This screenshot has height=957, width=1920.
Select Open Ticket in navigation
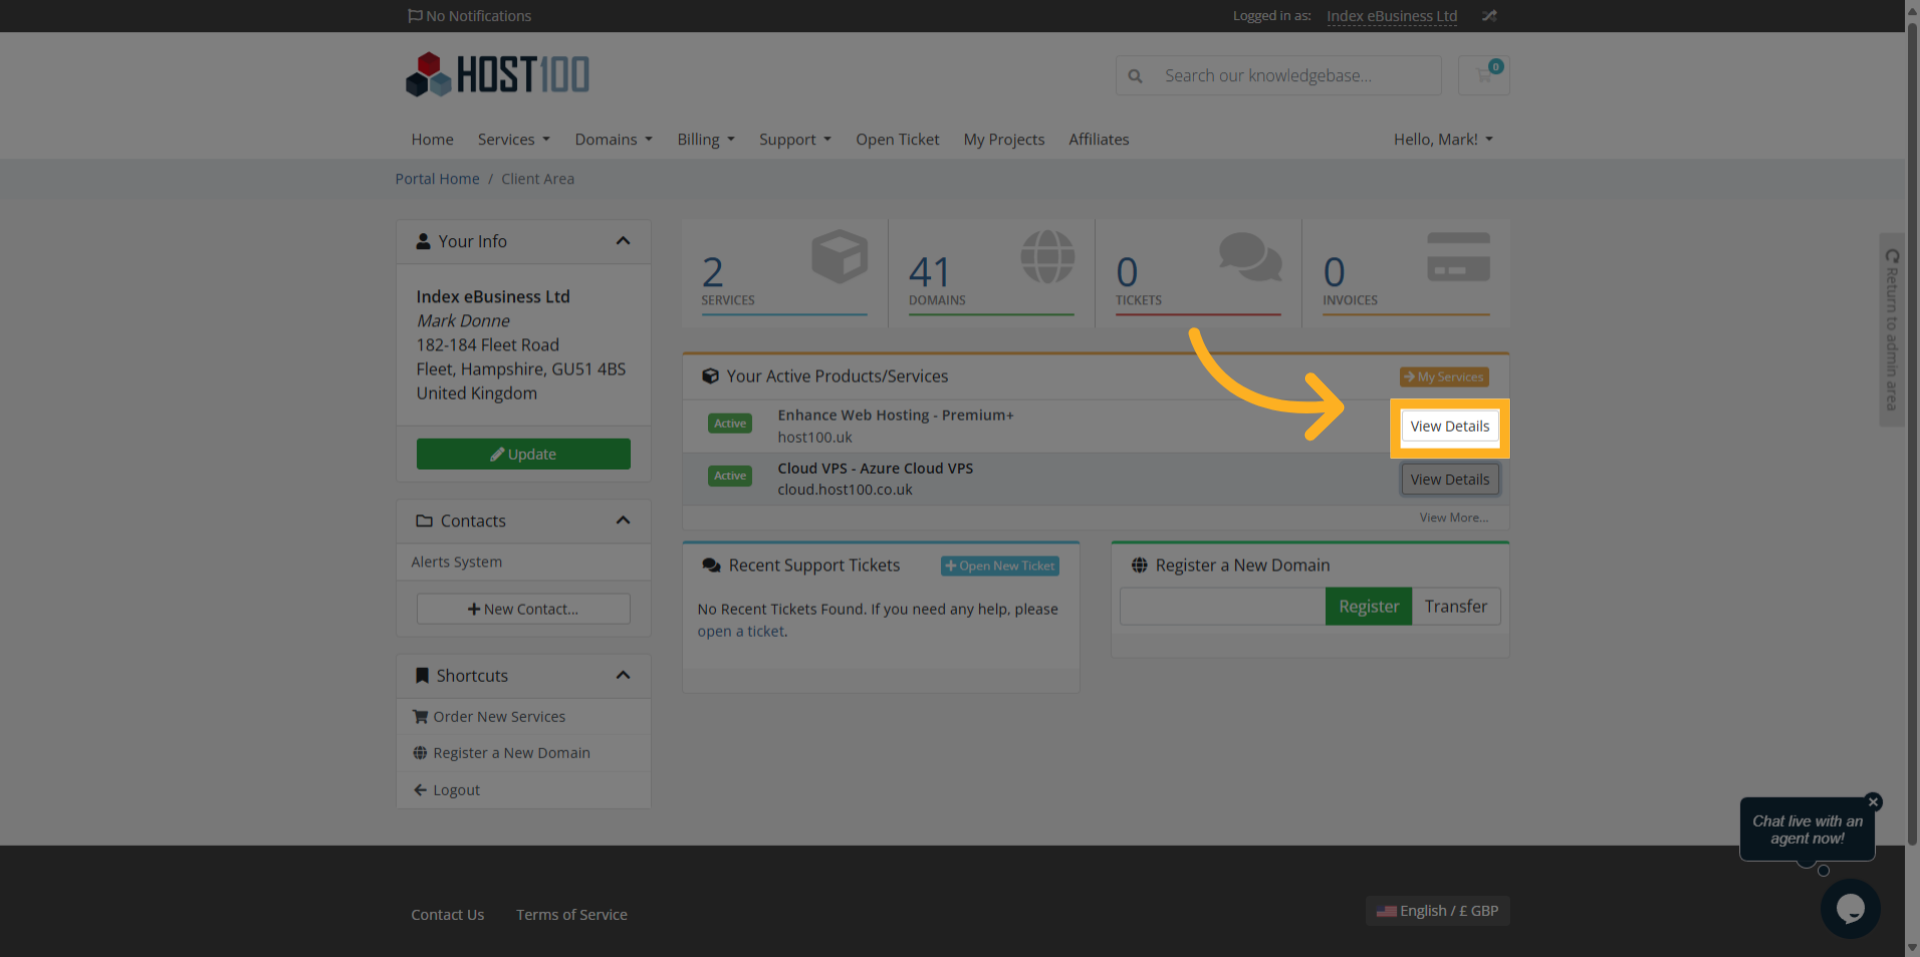[897, 139]
